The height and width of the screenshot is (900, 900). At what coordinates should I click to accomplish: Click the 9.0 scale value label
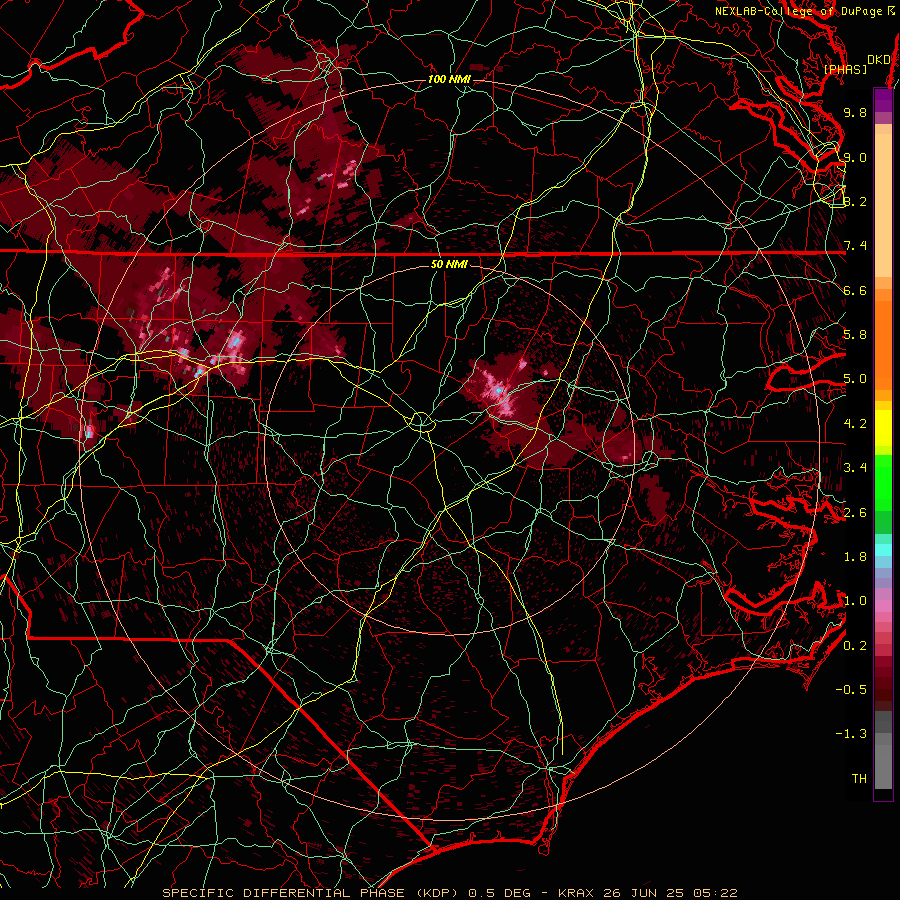855,157
